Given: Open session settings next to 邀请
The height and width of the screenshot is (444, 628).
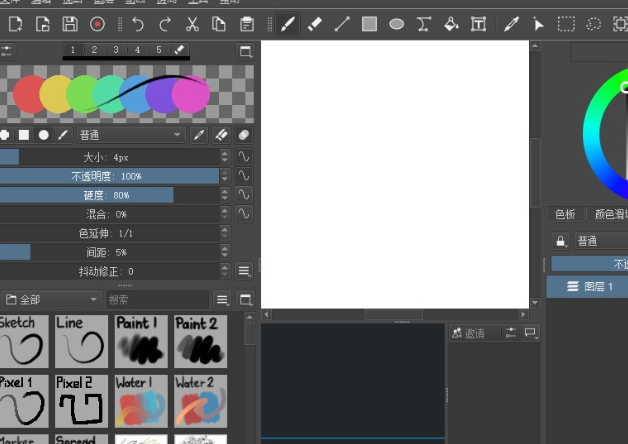Looking at the screenshot, I should click(511, 333).
